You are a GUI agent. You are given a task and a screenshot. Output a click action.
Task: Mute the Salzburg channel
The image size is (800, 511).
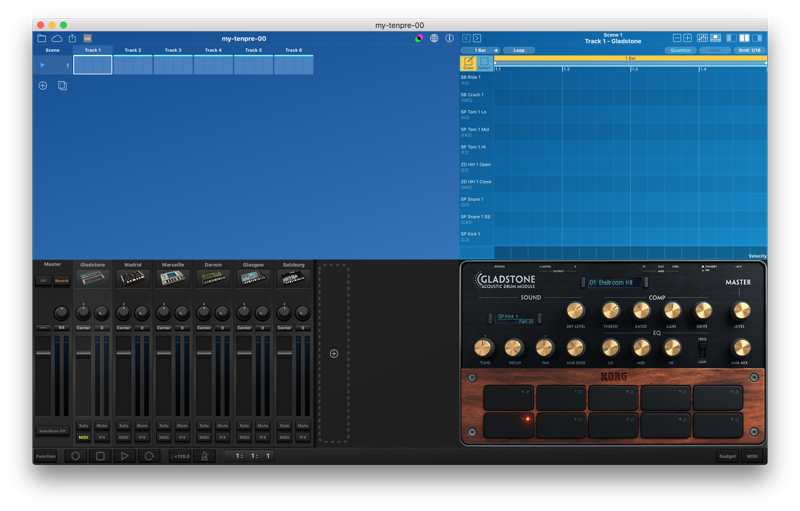[x=303, y=425]
